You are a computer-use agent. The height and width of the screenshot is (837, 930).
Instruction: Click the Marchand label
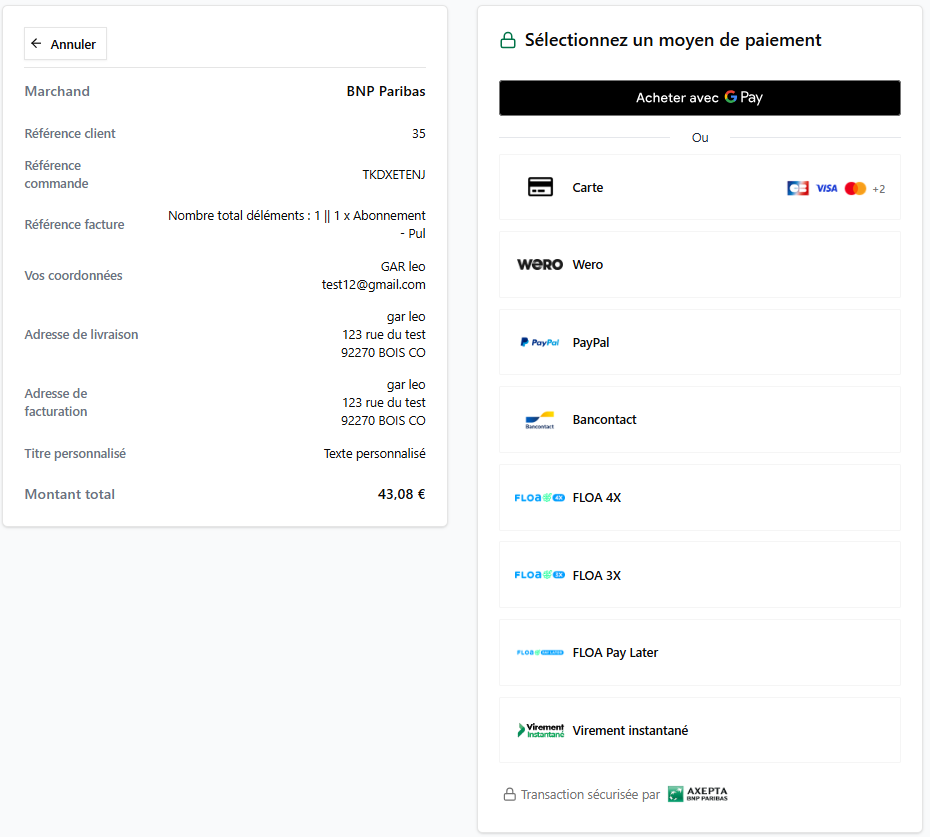click(57, 91)
